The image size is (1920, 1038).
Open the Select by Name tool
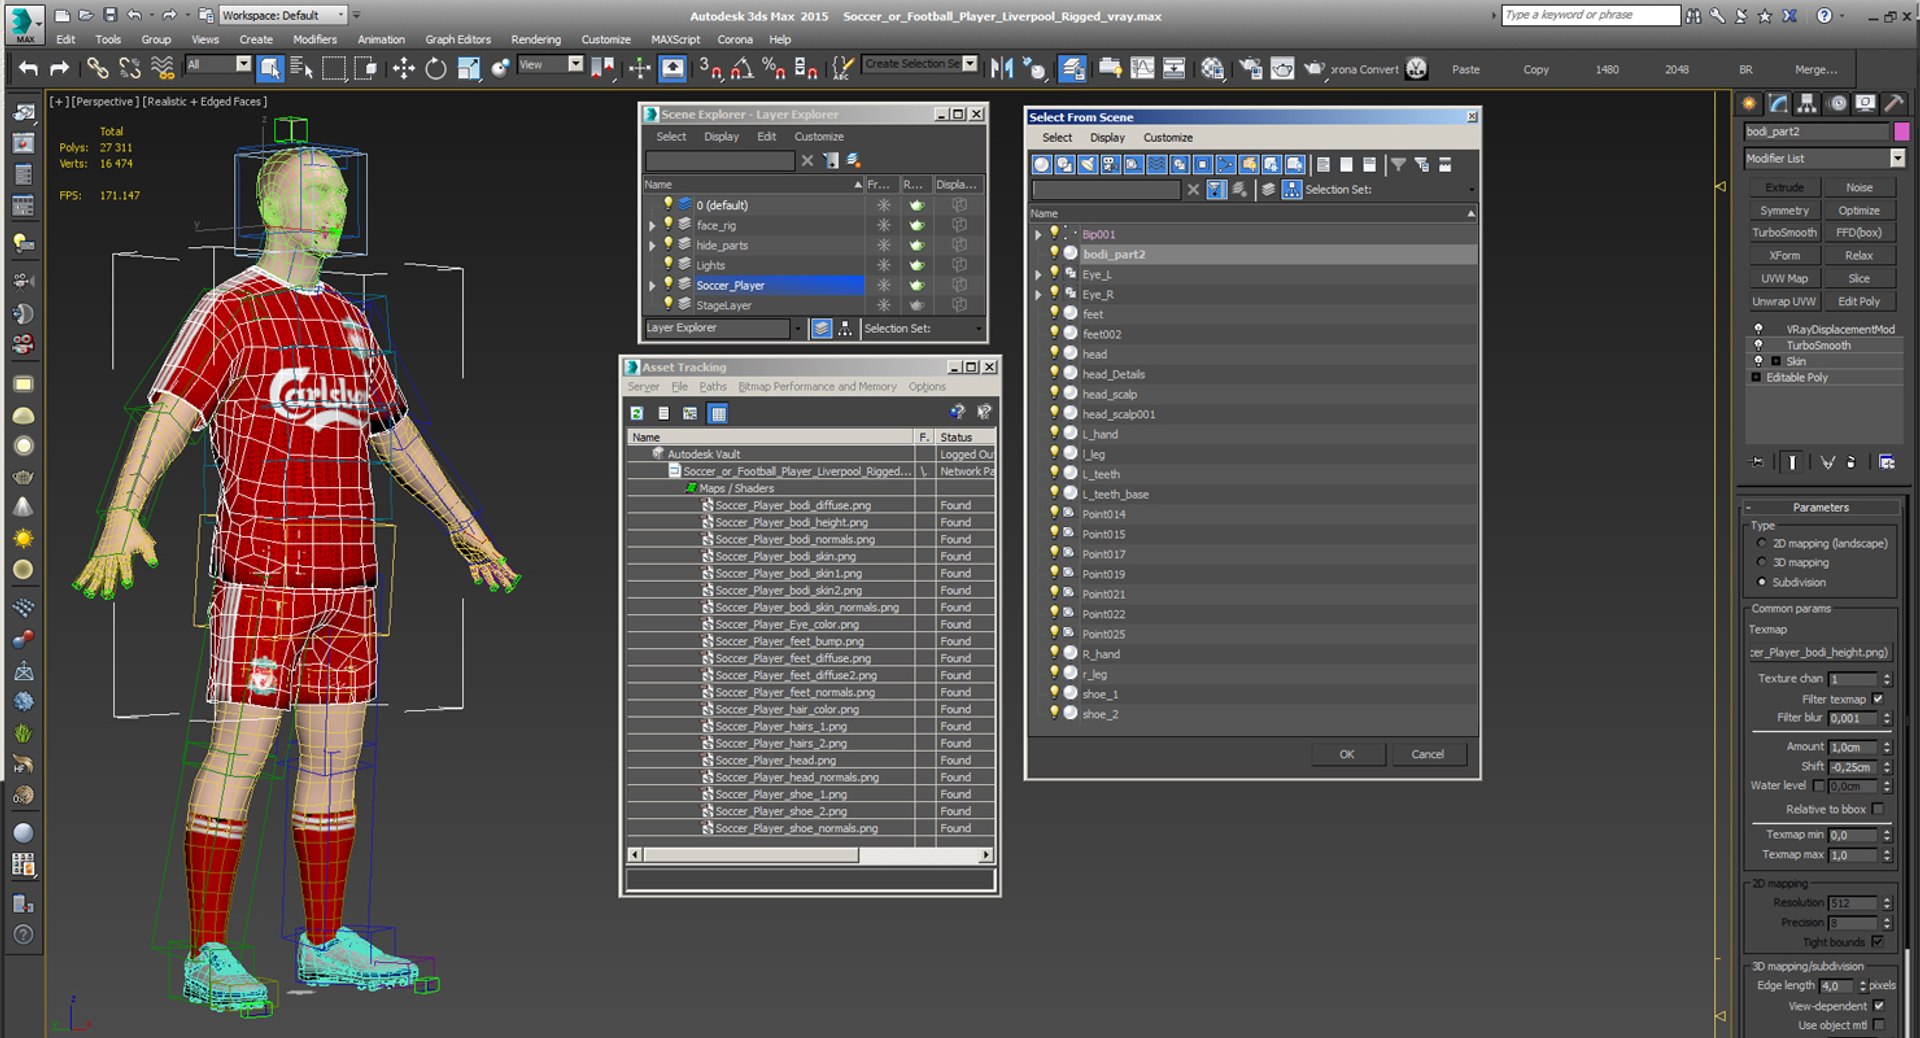[x=301, y=68]
